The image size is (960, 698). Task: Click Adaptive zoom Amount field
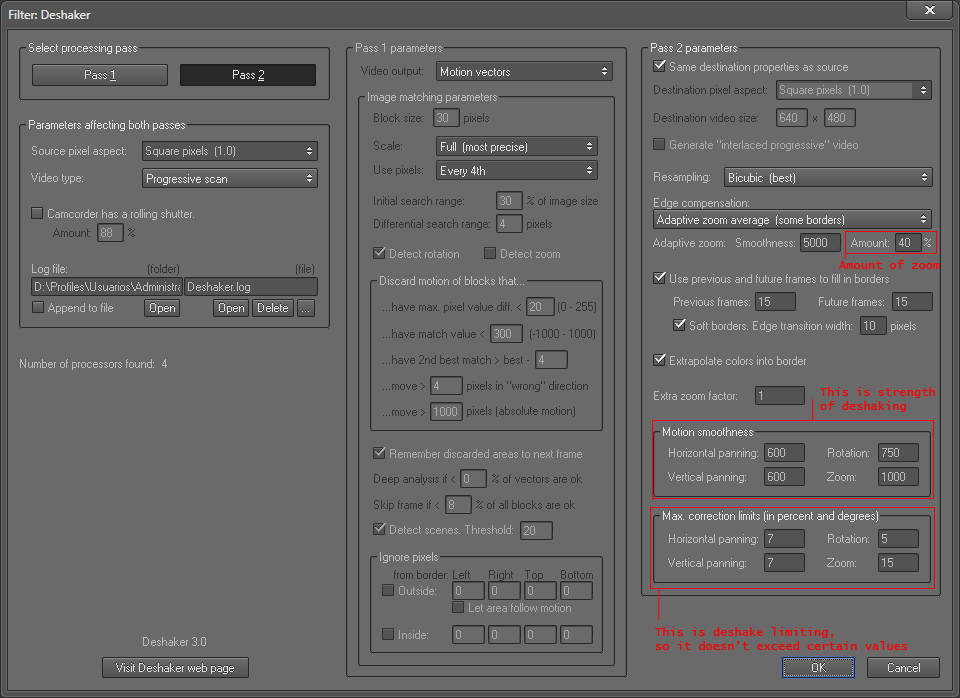(x=908, y=242)
